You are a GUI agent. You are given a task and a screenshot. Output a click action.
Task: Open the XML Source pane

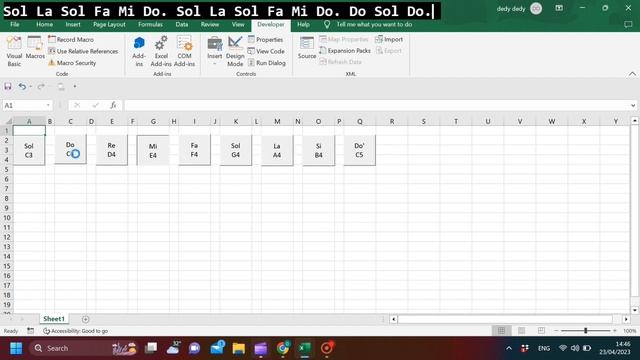coord(307,48)
